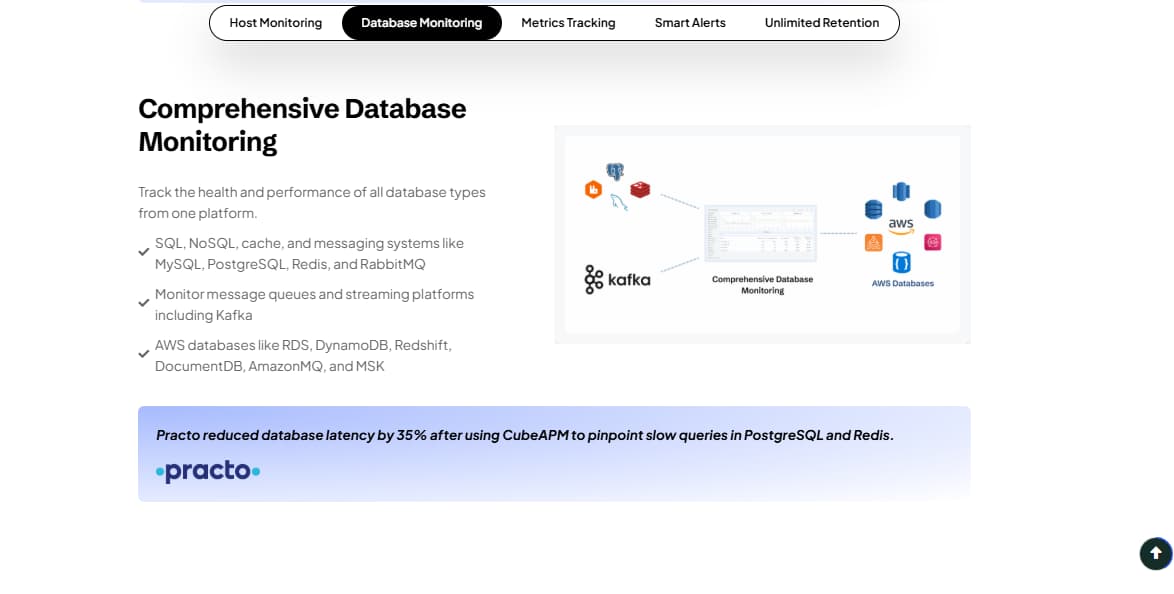Open the Host Monitoring tab

[x=275, y=23]
